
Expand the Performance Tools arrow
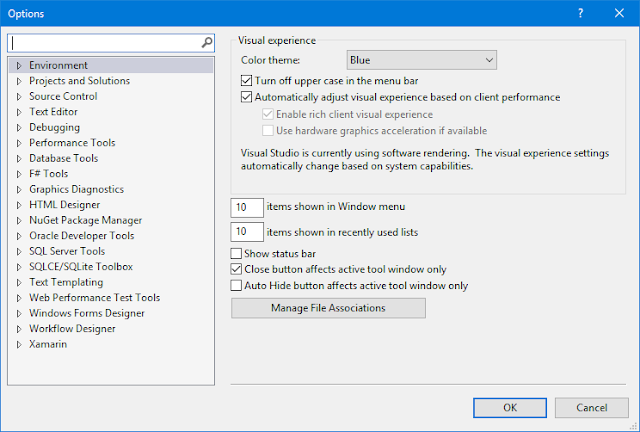[x=19, y=143]
